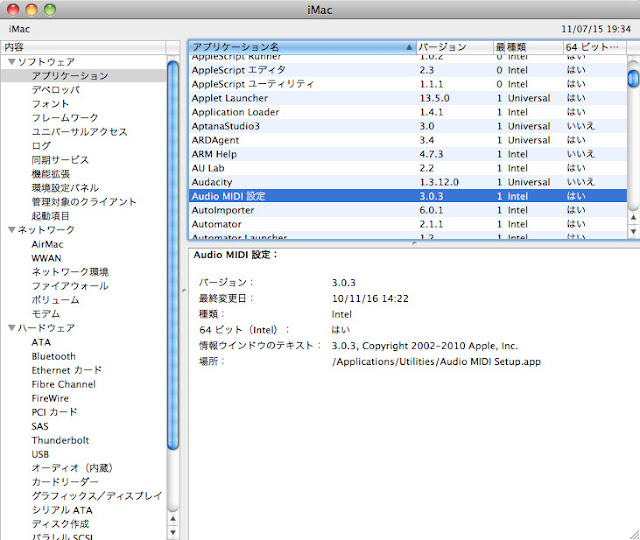Select ユニバーサルアクセス in the sidebar
This screenshot has width=640, height=540.
[x=80, y=132]
